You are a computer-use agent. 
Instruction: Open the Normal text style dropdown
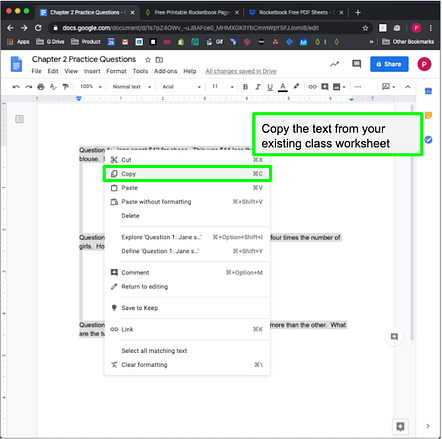pyautogui.click(x=132, y=87)
